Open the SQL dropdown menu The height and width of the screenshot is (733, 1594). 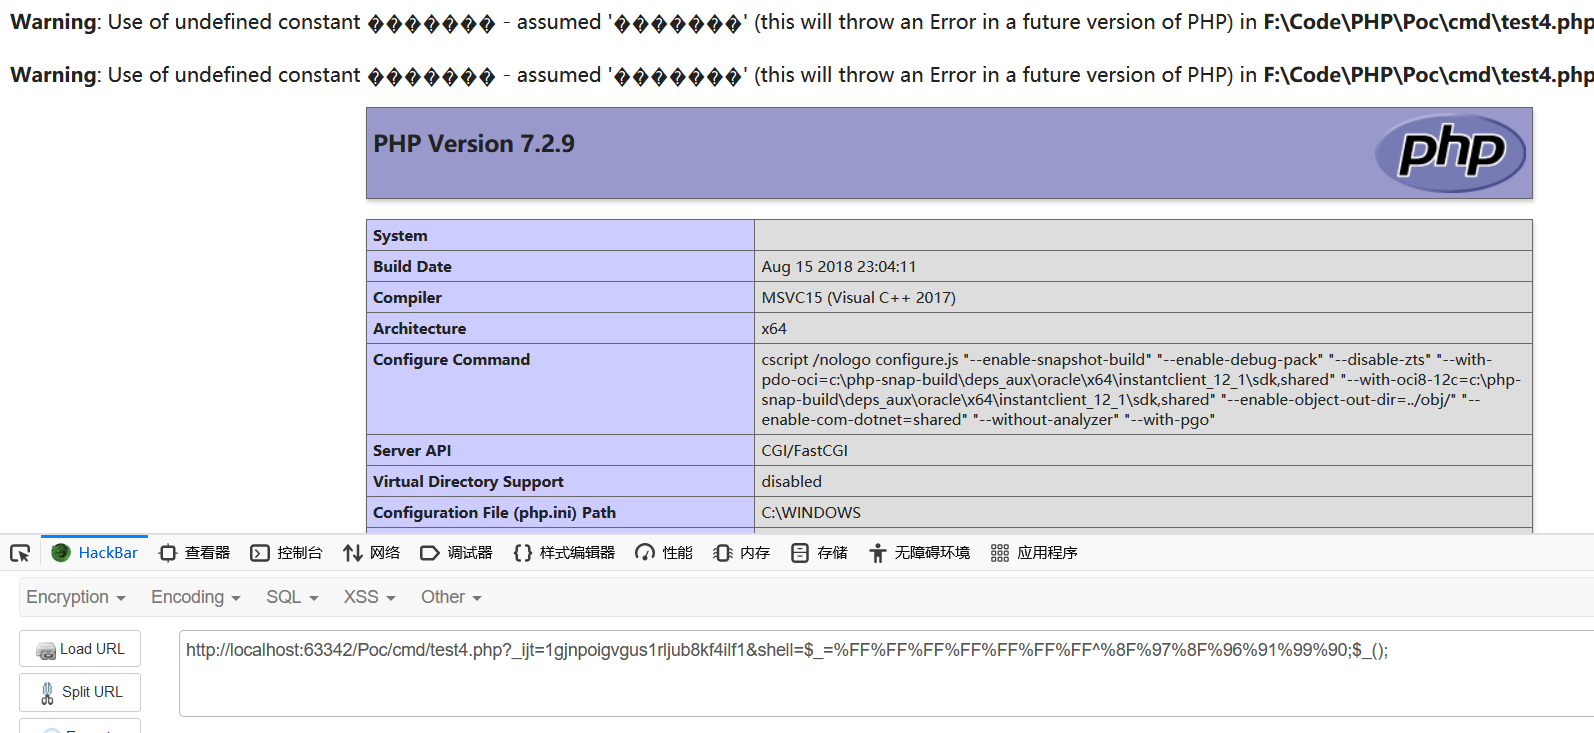(292, 597)
